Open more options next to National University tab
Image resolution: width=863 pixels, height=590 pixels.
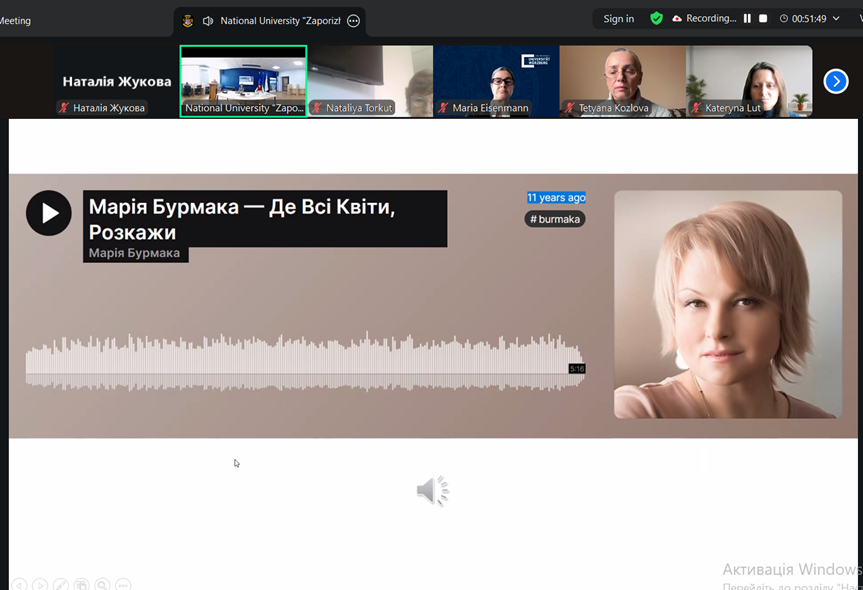353,21
